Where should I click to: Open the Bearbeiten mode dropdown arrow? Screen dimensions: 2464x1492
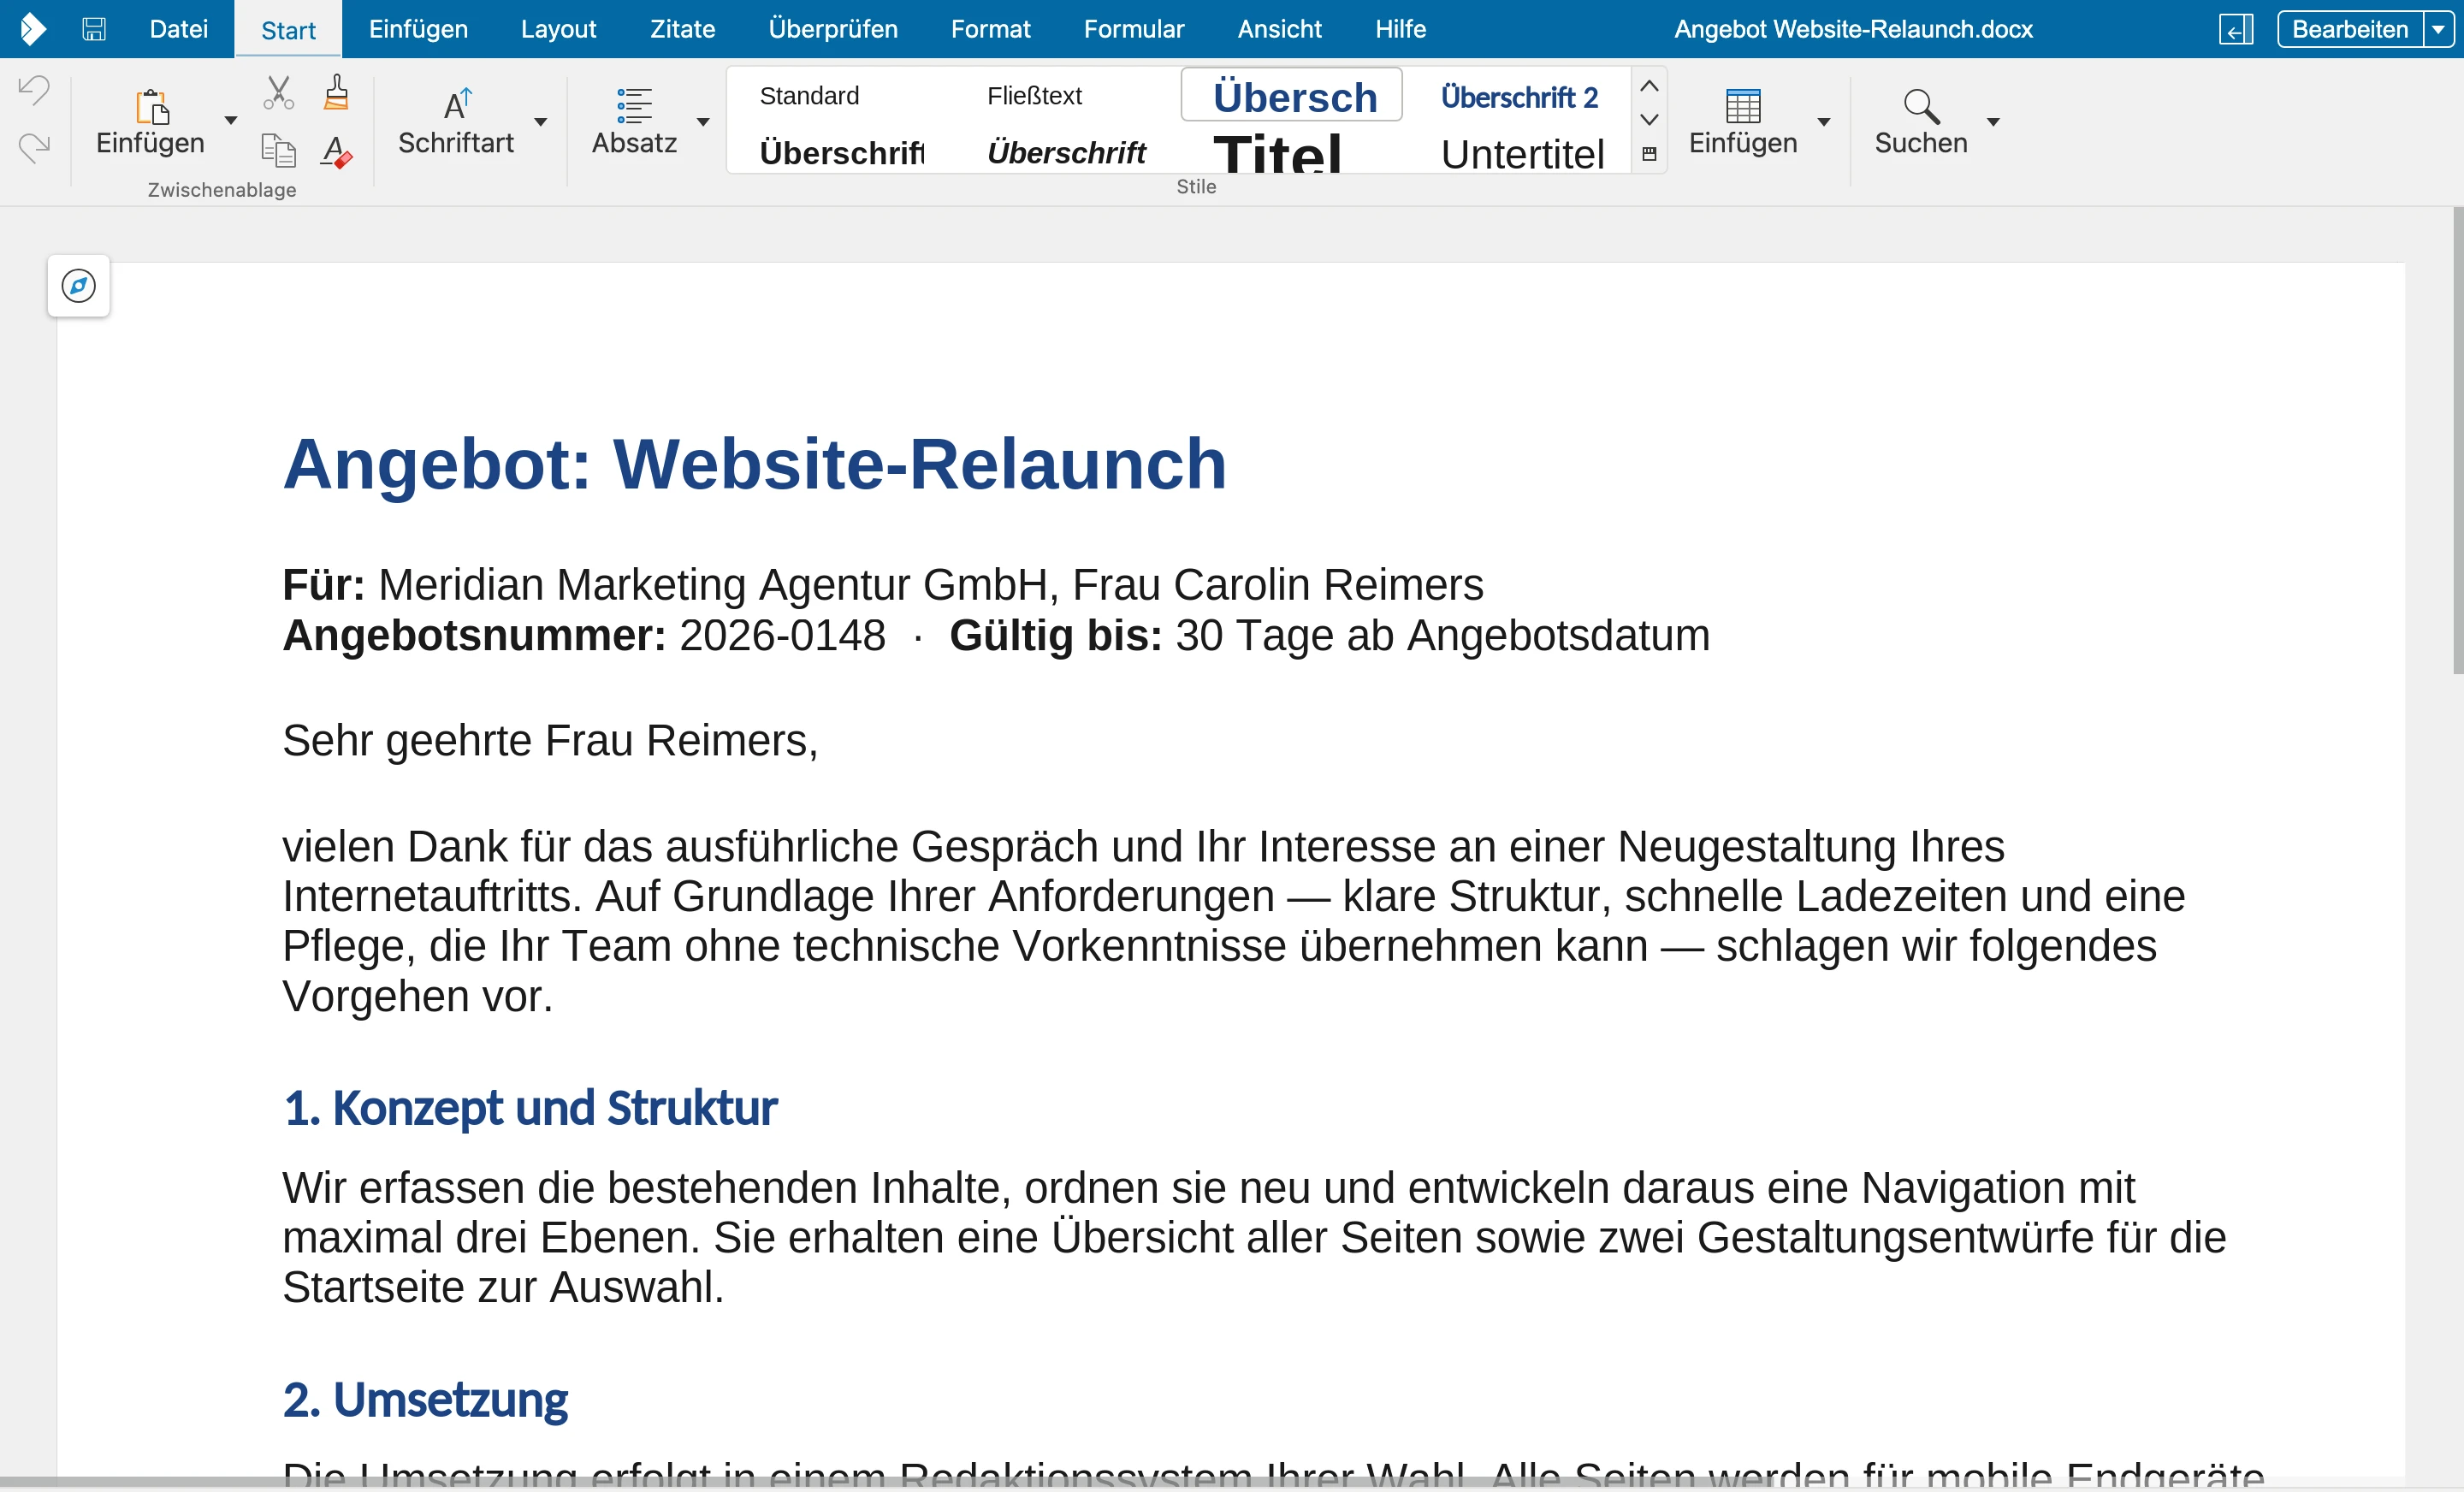[x=2439, y=29]
